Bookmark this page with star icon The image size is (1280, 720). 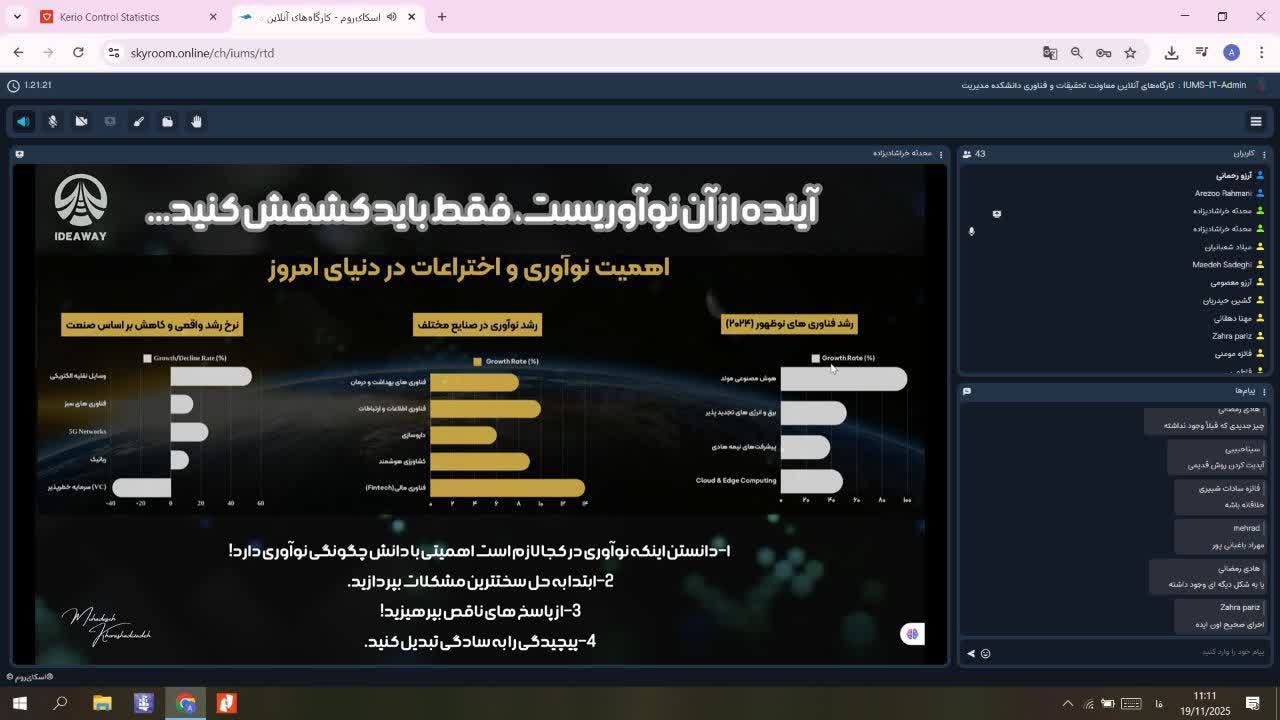click(1130, 53)
